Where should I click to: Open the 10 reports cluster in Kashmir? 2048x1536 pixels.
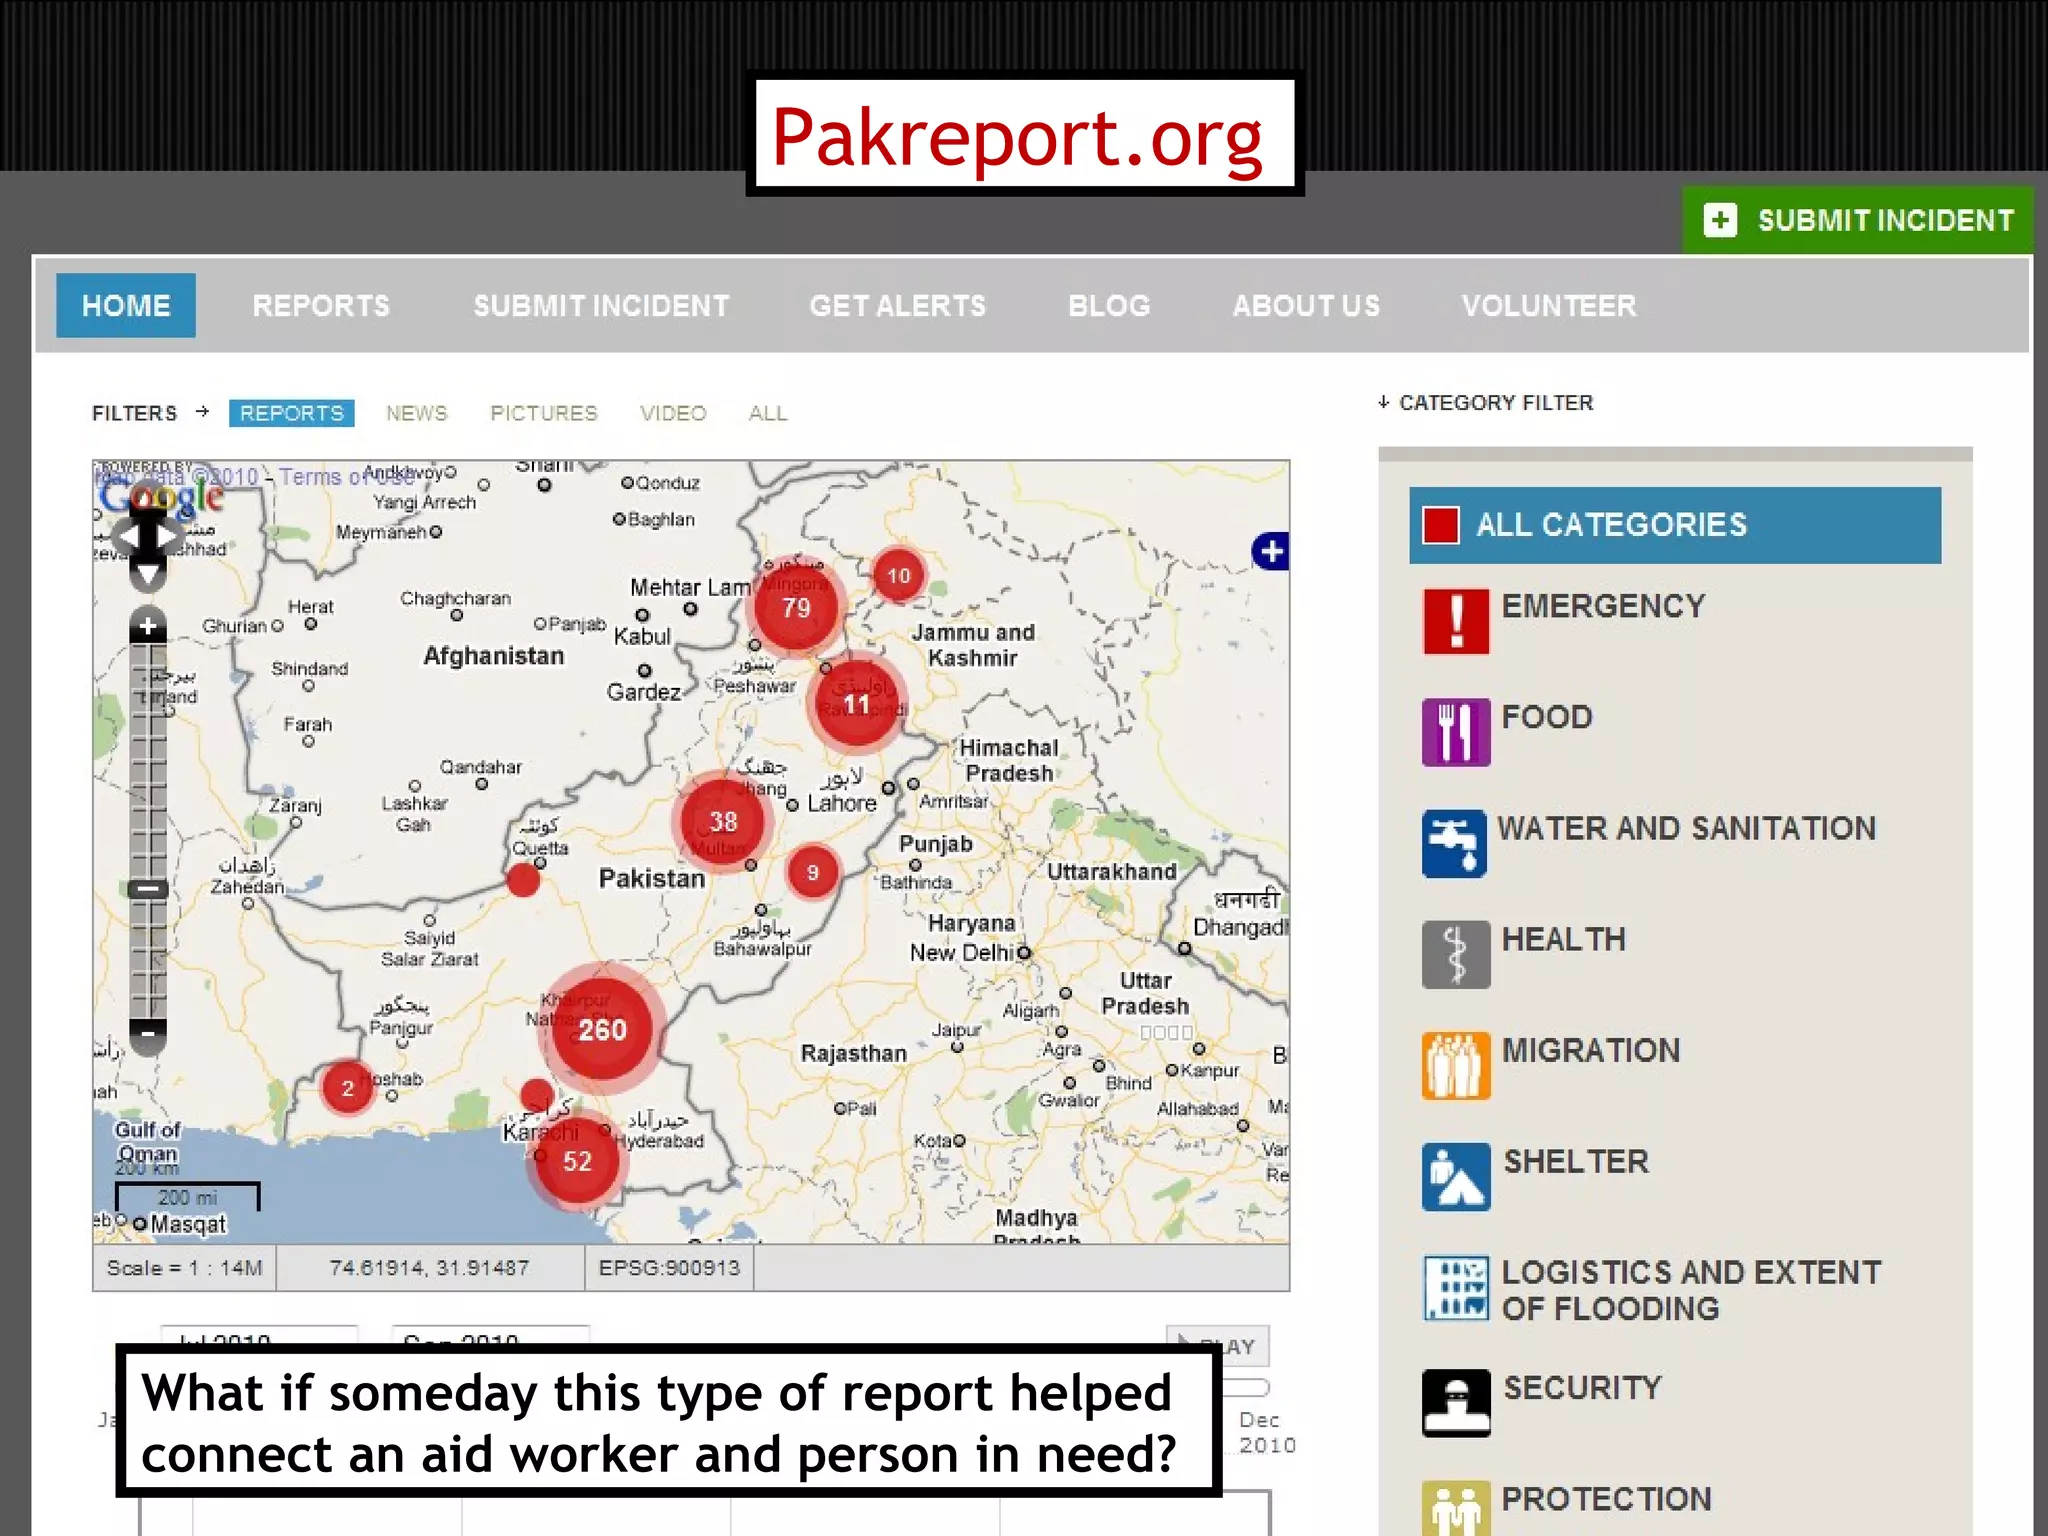pos(898,575)
